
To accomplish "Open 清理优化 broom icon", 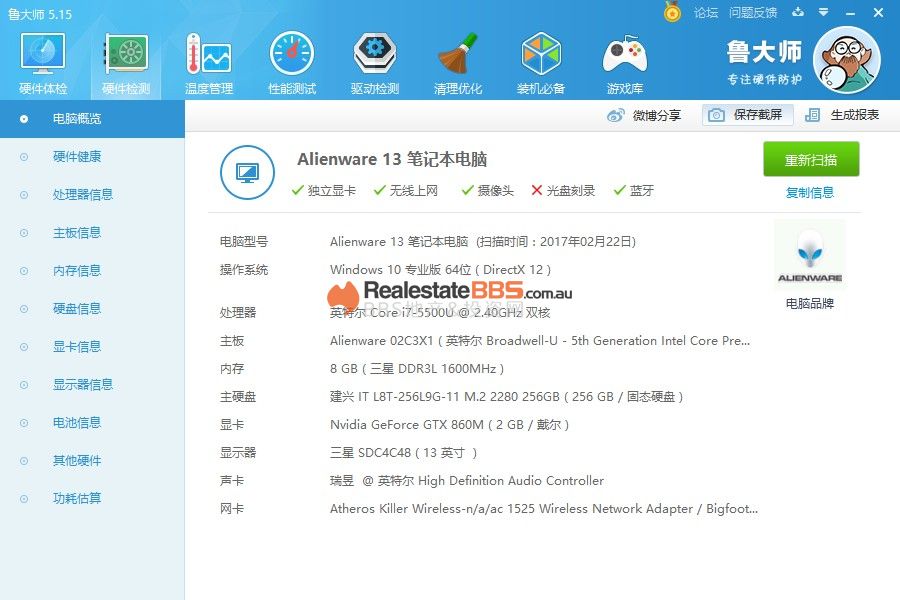I will pyautogui.click(x=458, y=55).
